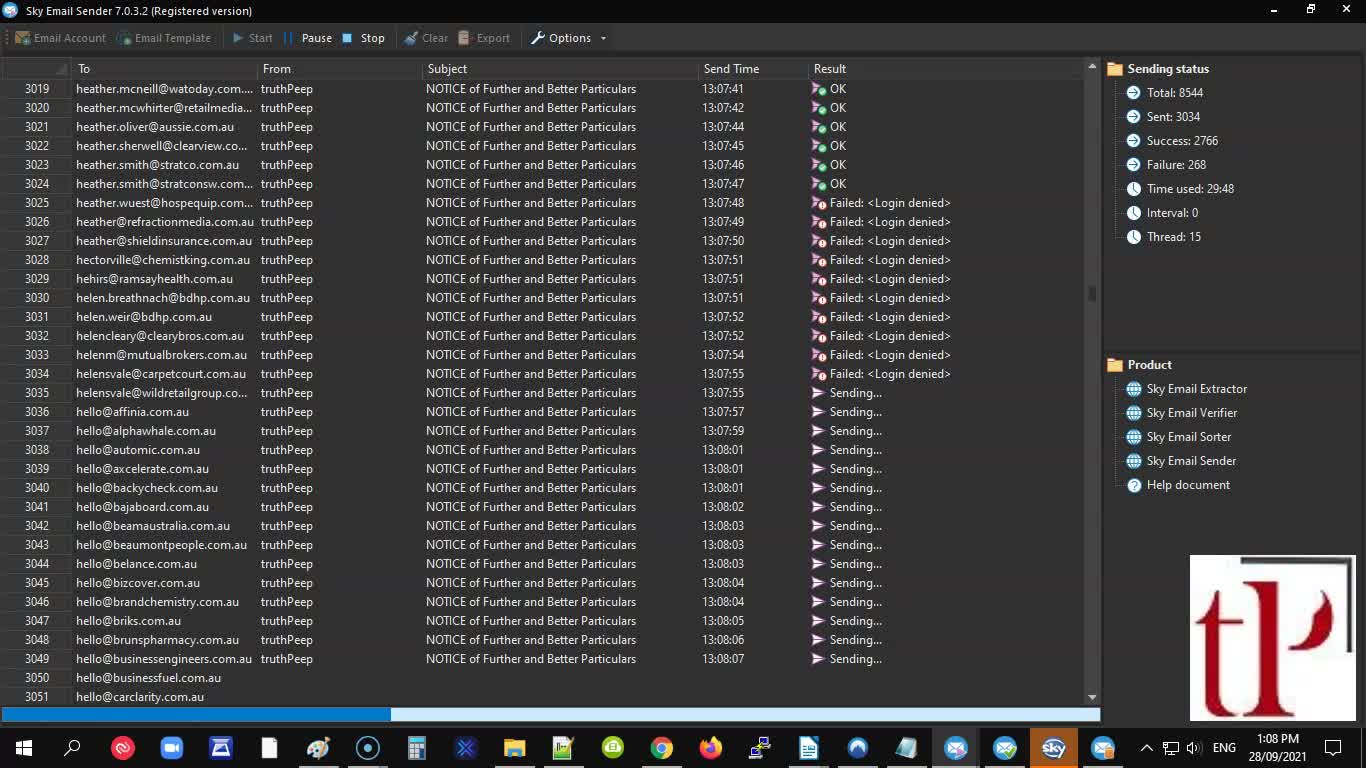
Task: Click the Start sending button
Action: [252, 38]
